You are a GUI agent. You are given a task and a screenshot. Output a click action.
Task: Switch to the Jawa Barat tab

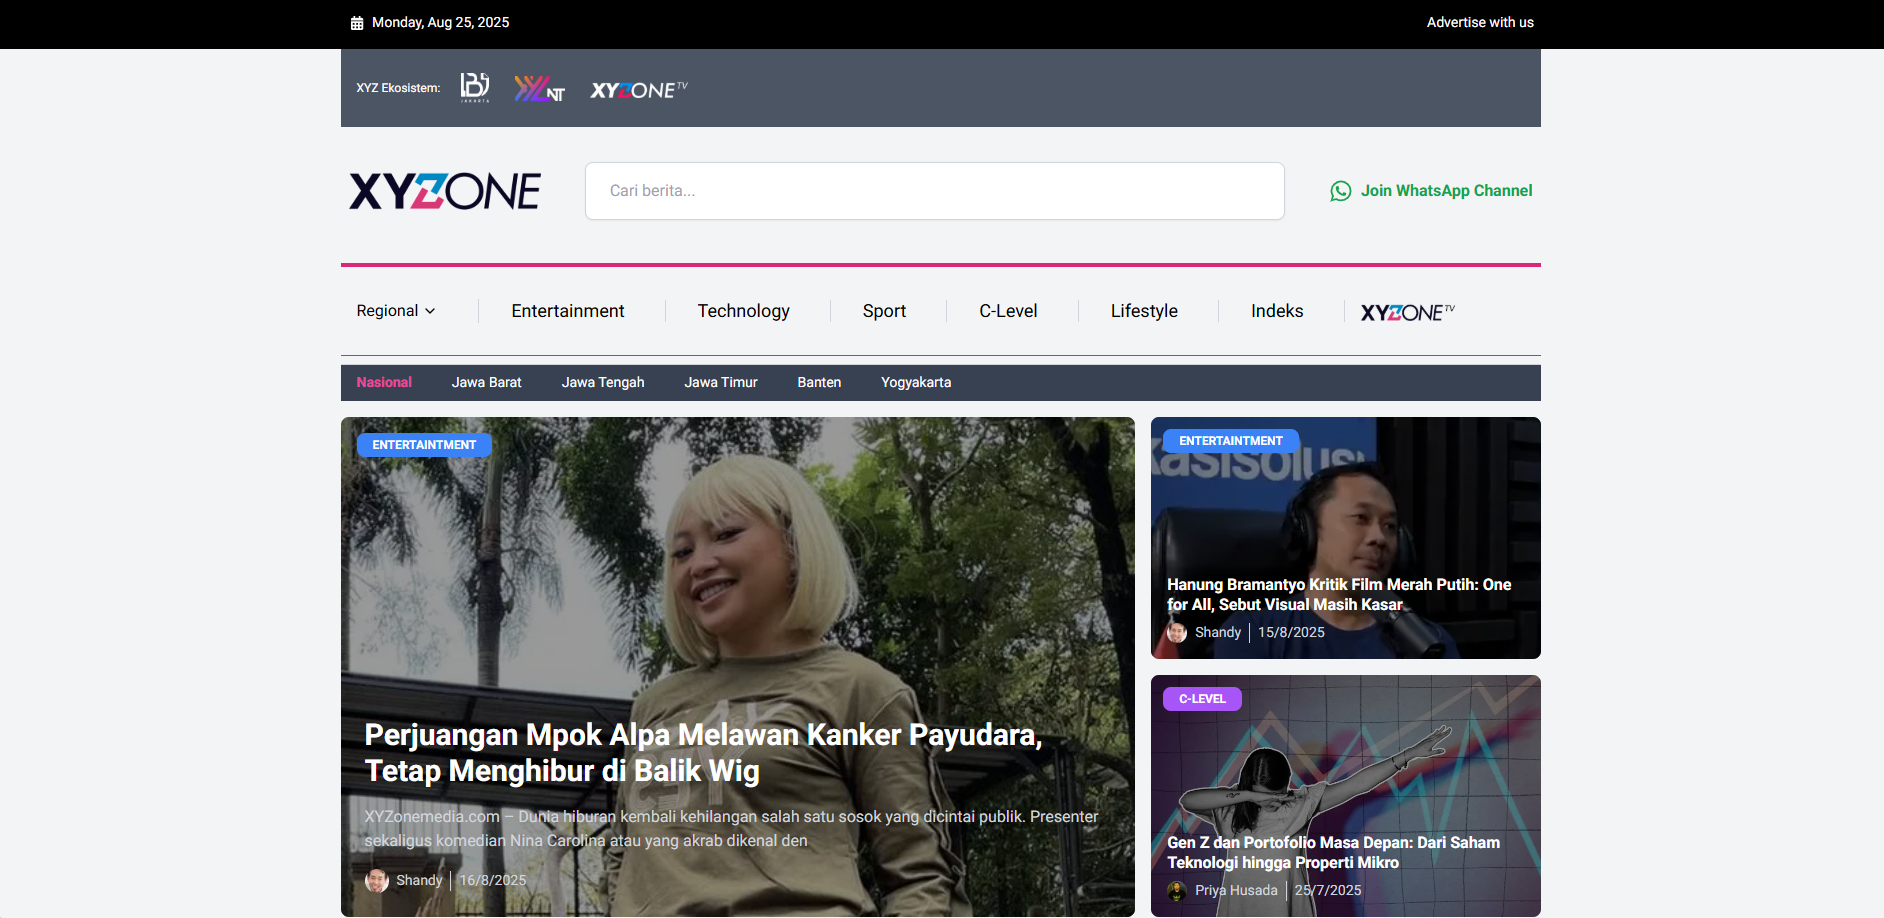click(486, 382)
